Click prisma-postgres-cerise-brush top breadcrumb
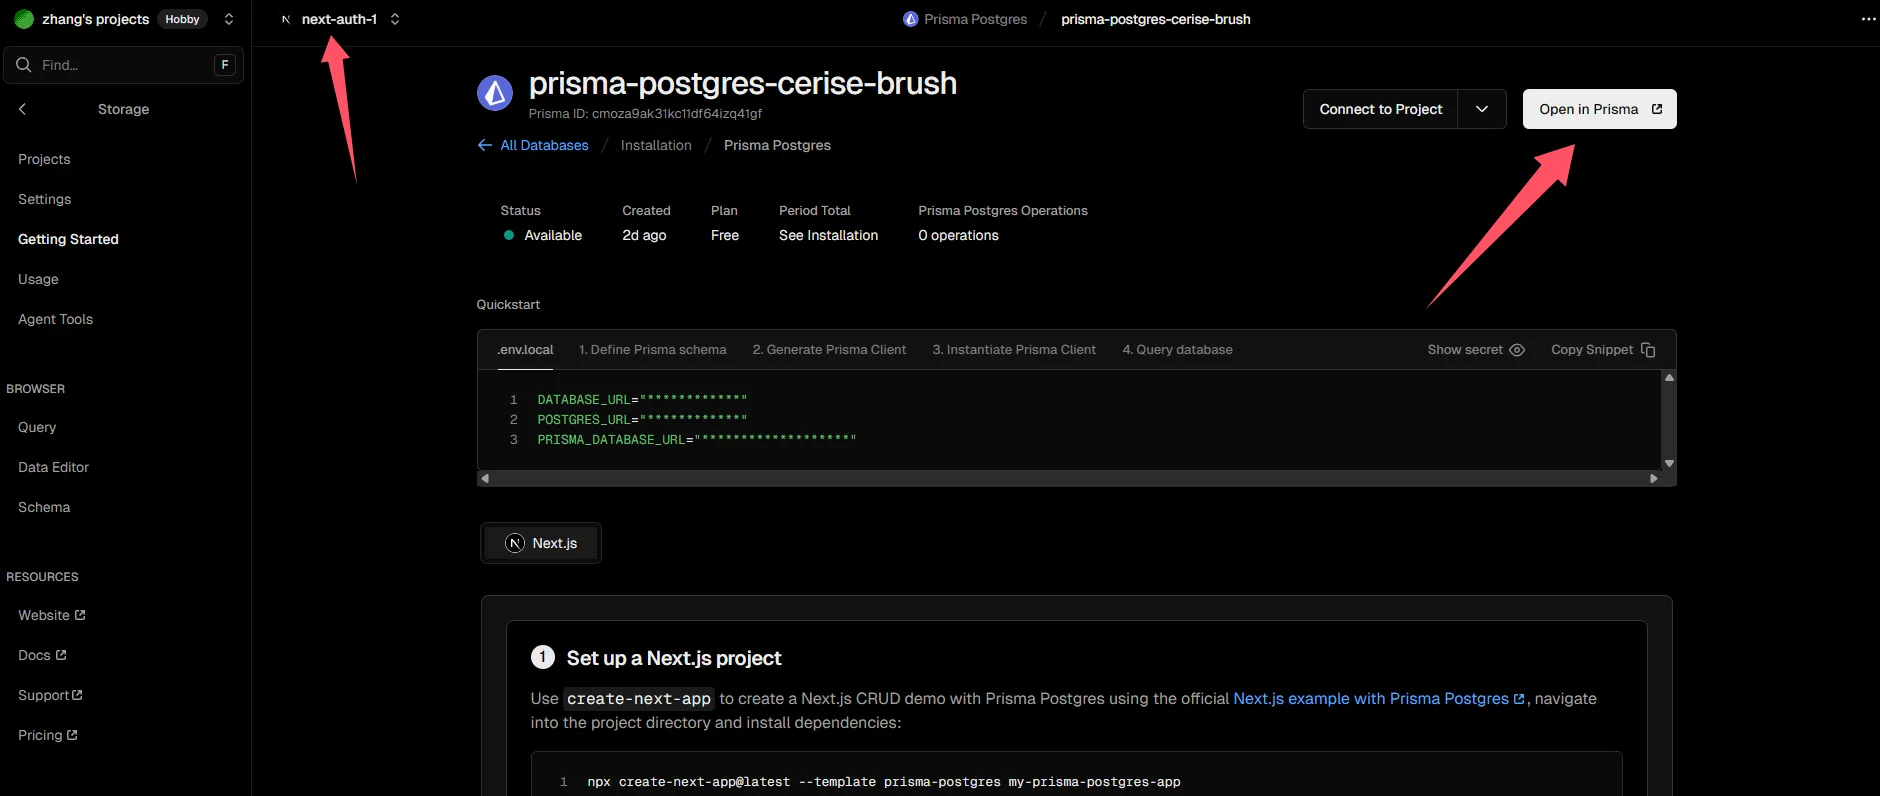1880x796 pixels. 1156,19
